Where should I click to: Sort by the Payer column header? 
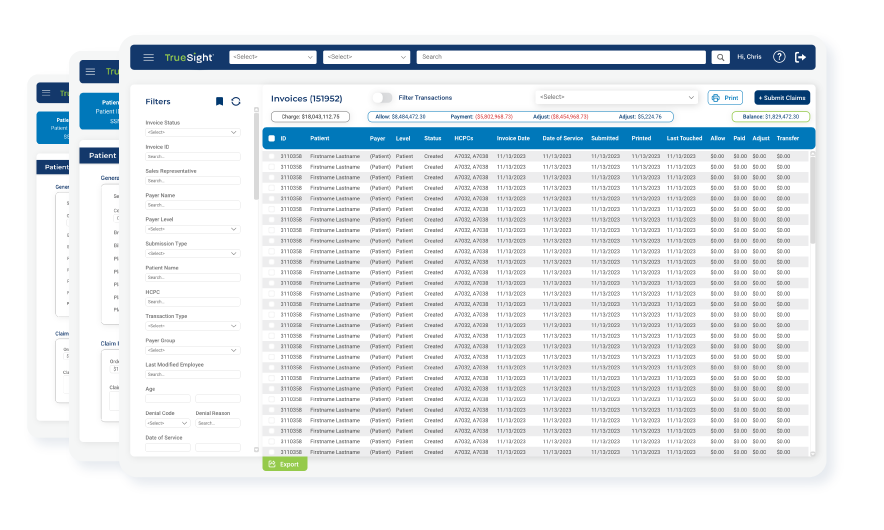click(x=377, y=138)
